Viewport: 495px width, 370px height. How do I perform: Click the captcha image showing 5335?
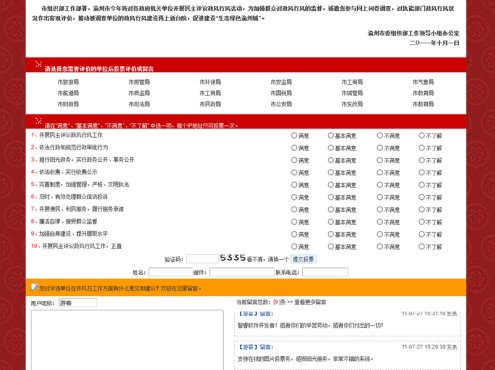[x=232, y=258]
